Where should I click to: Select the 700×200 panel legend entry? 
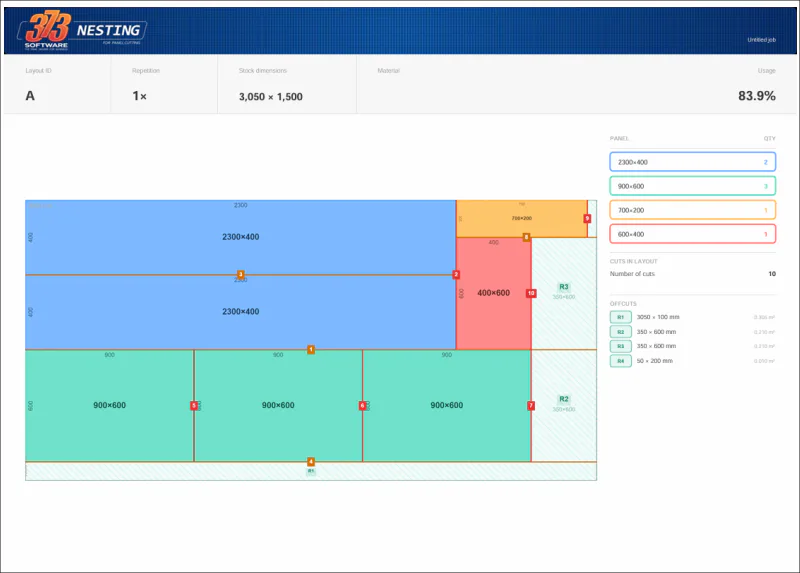692,210
